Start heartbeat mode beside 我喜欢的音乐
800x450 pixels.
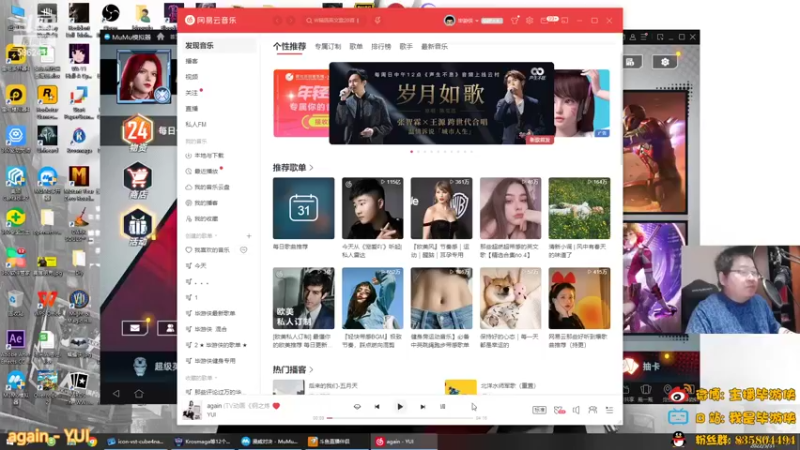pos(244,250)
